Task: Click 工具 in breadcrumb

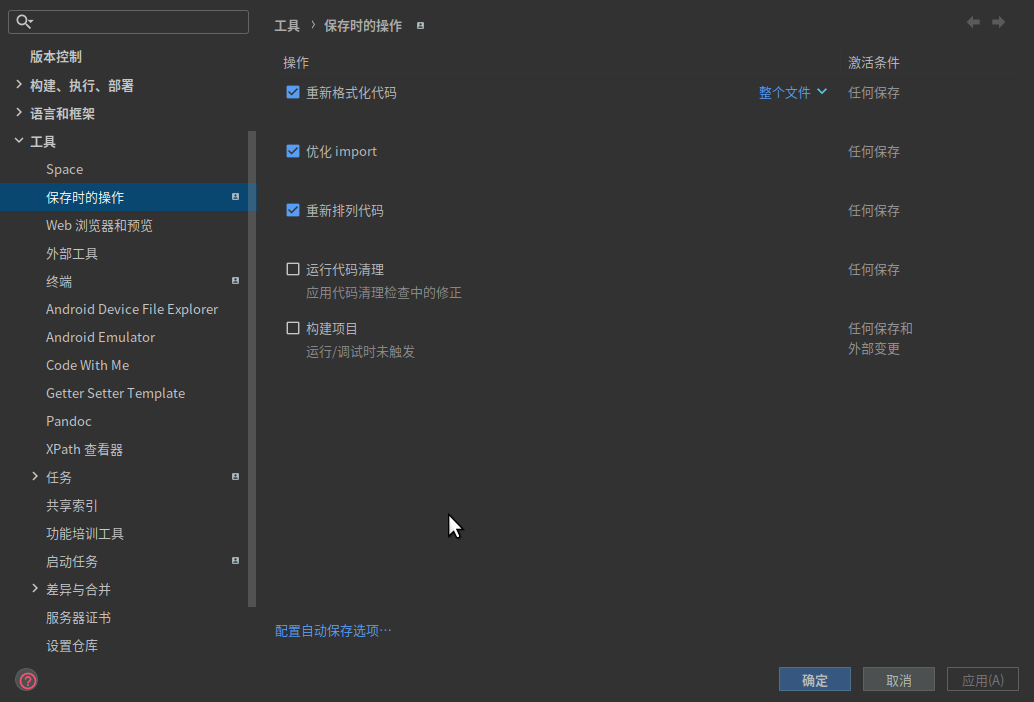Action: 287,26
